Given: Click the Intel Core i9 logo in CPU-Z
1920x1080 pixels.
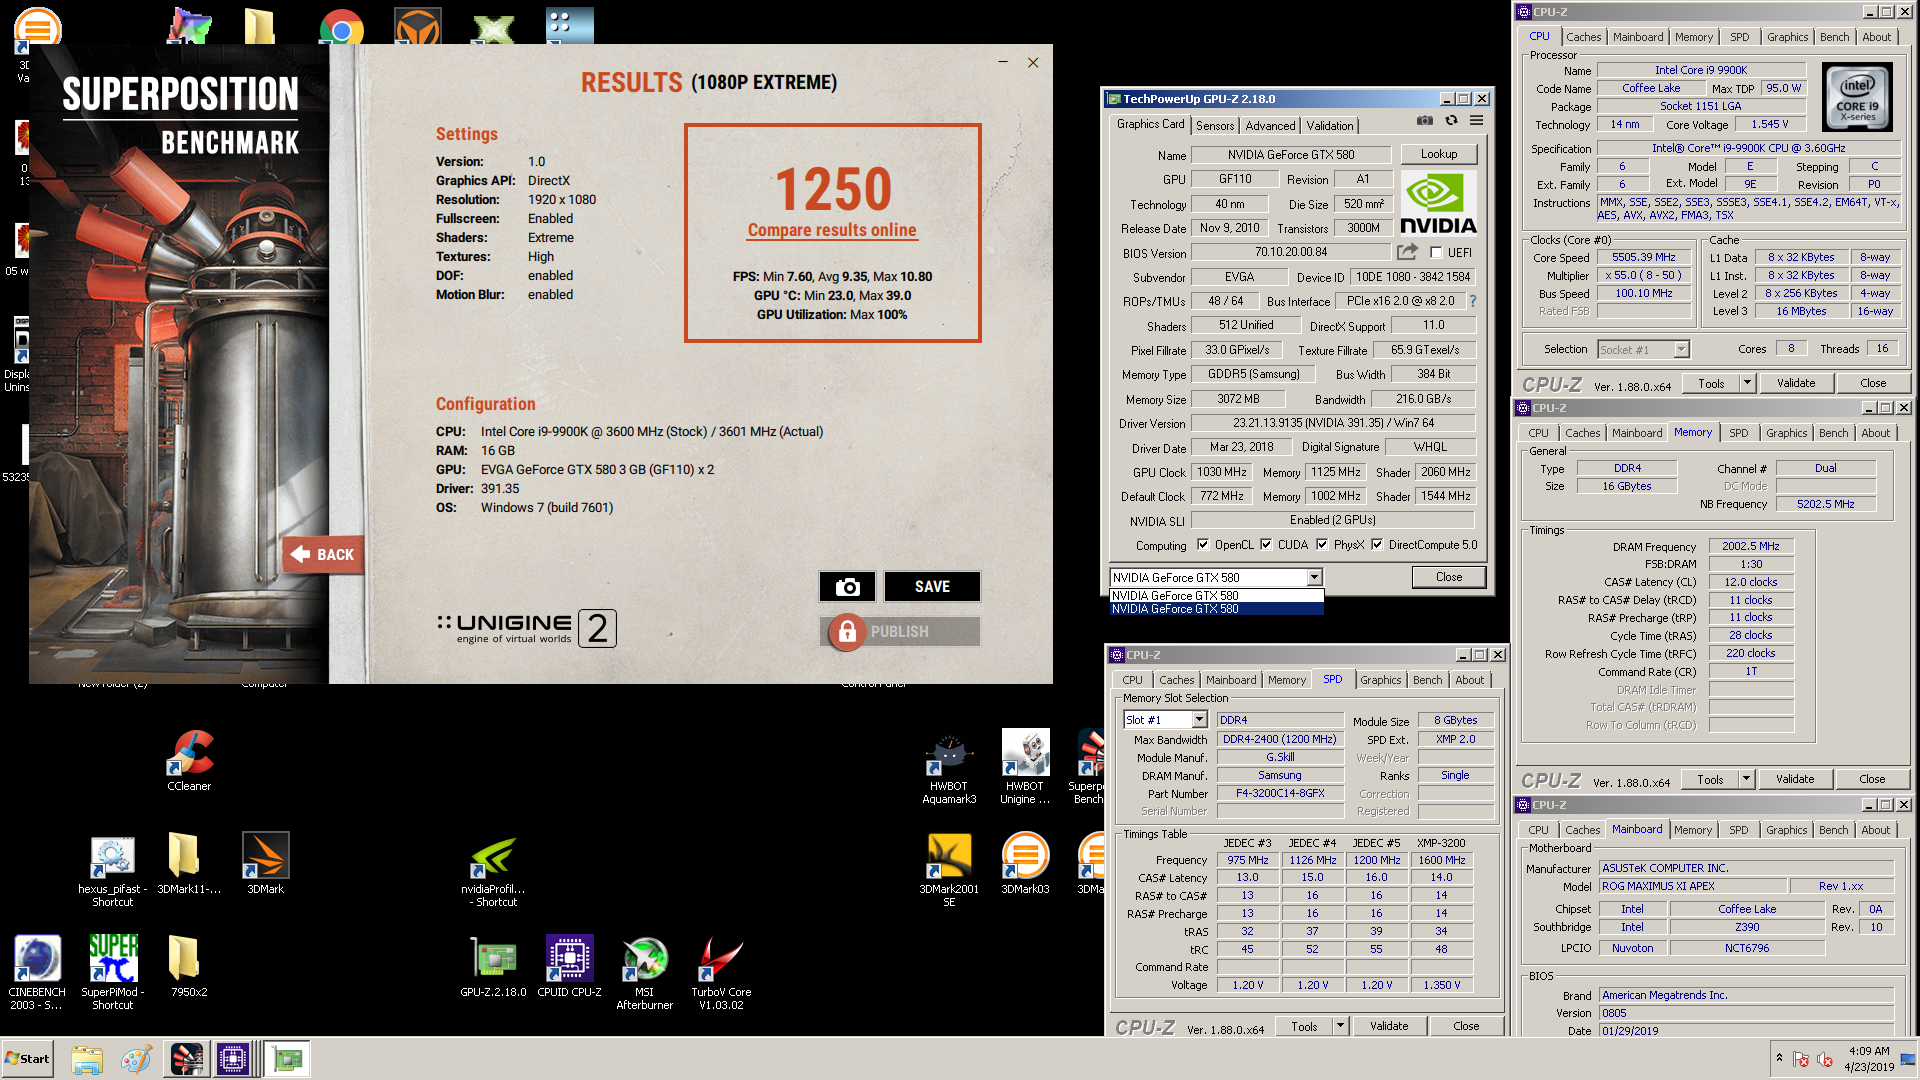Looking at the screenshot, I should point(1857,97).
